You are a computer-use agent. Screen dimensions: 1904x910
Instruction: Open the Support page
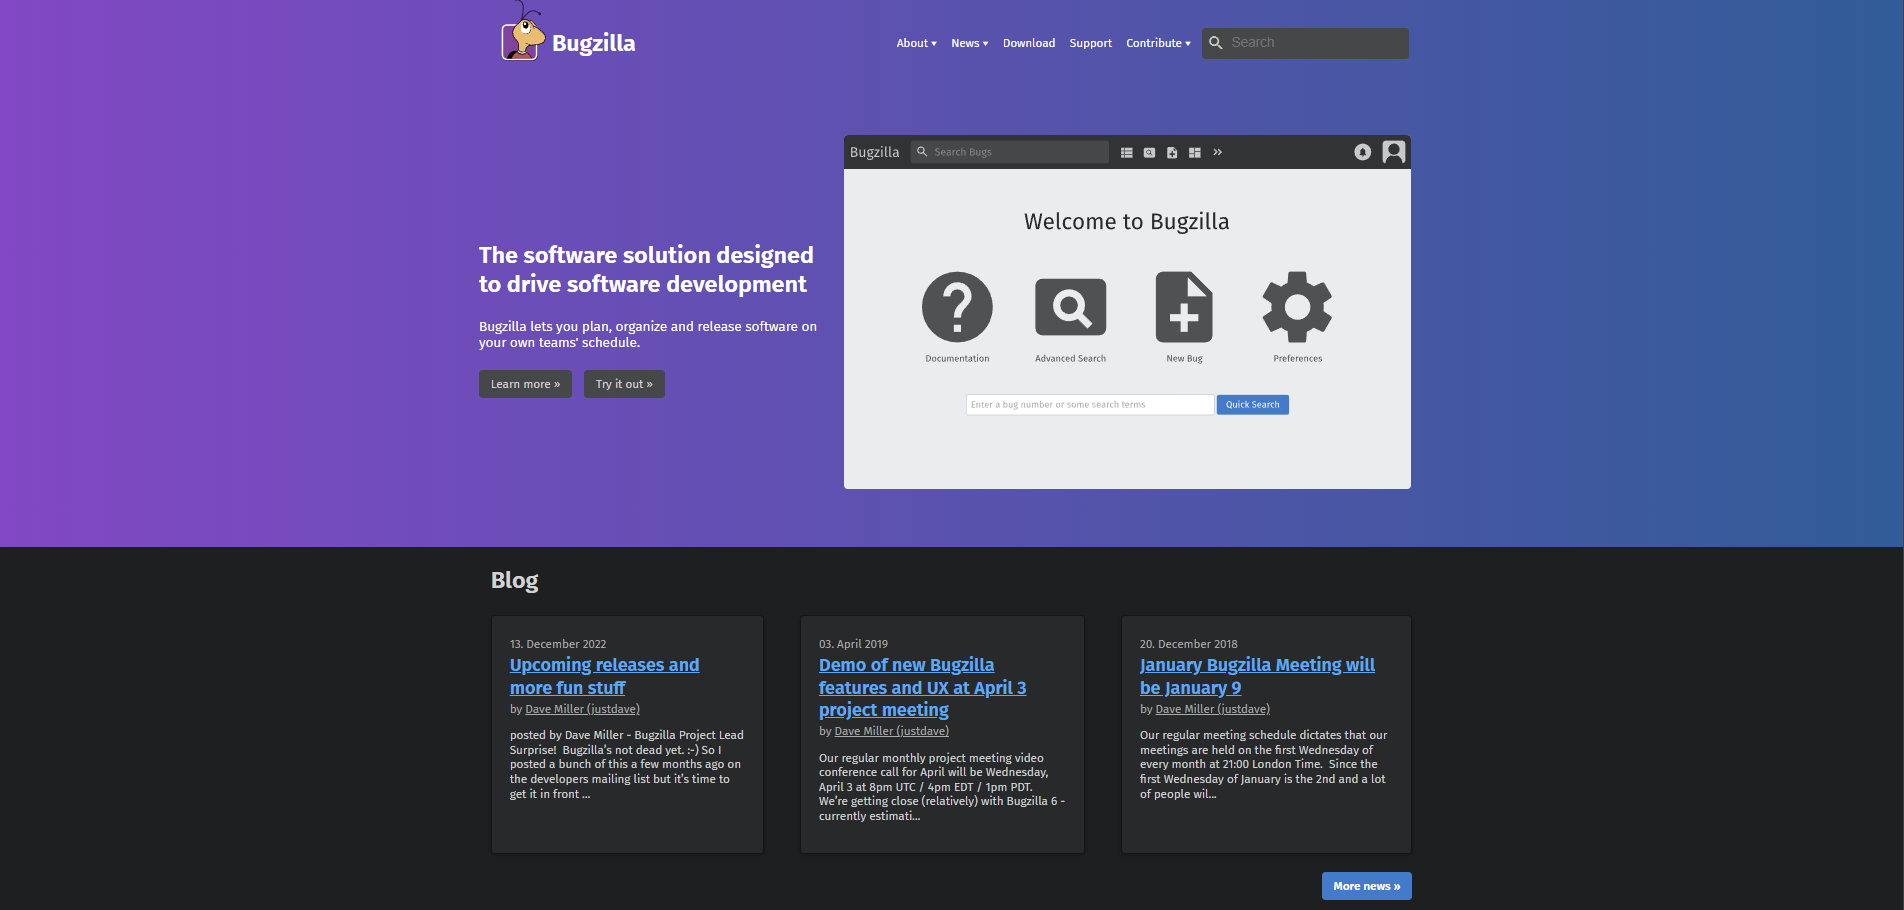pyautogui.click(x=1090, y=43)
